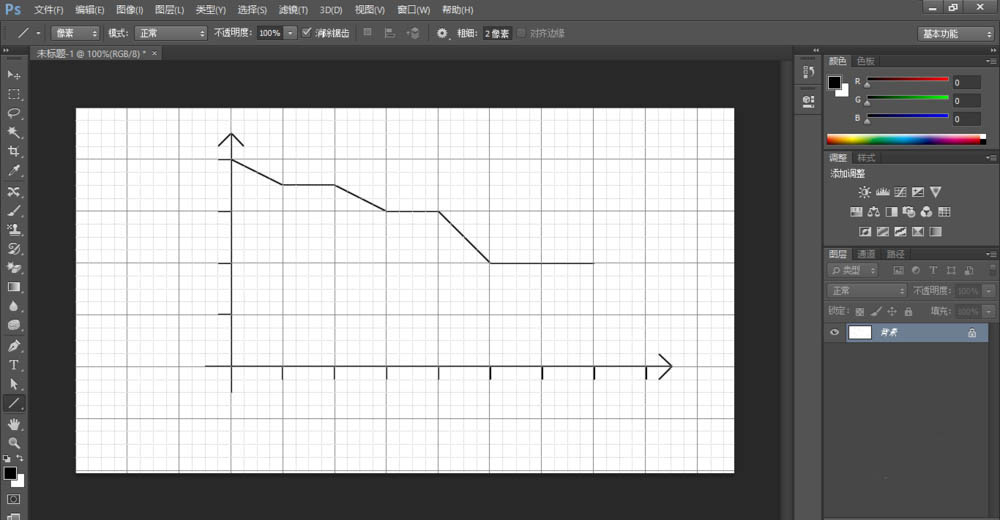Toggle lock transparent pixels
The image size is (1000, 520).
[x=860, y=311]
